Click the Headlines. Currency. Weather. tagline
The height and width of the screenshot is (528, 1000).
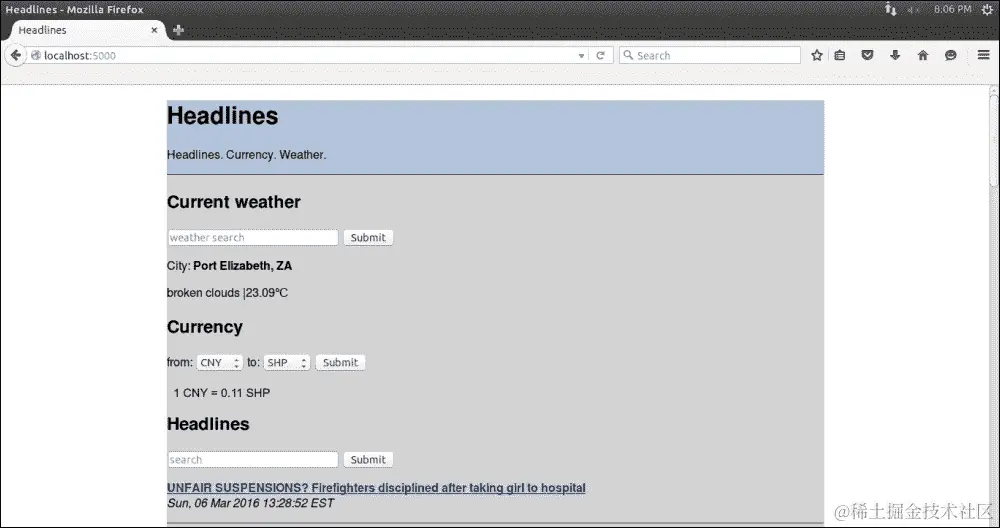click(246, 155)
